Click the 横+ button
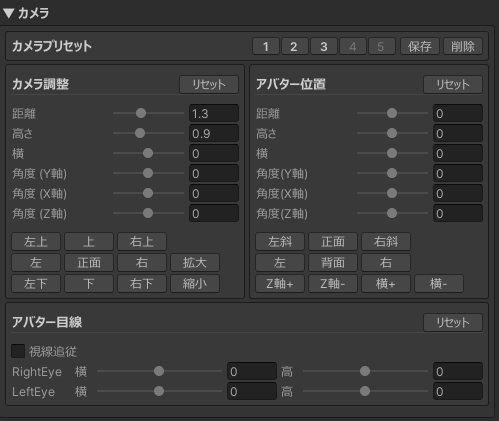499x421 pixels. tap(386, 284)
